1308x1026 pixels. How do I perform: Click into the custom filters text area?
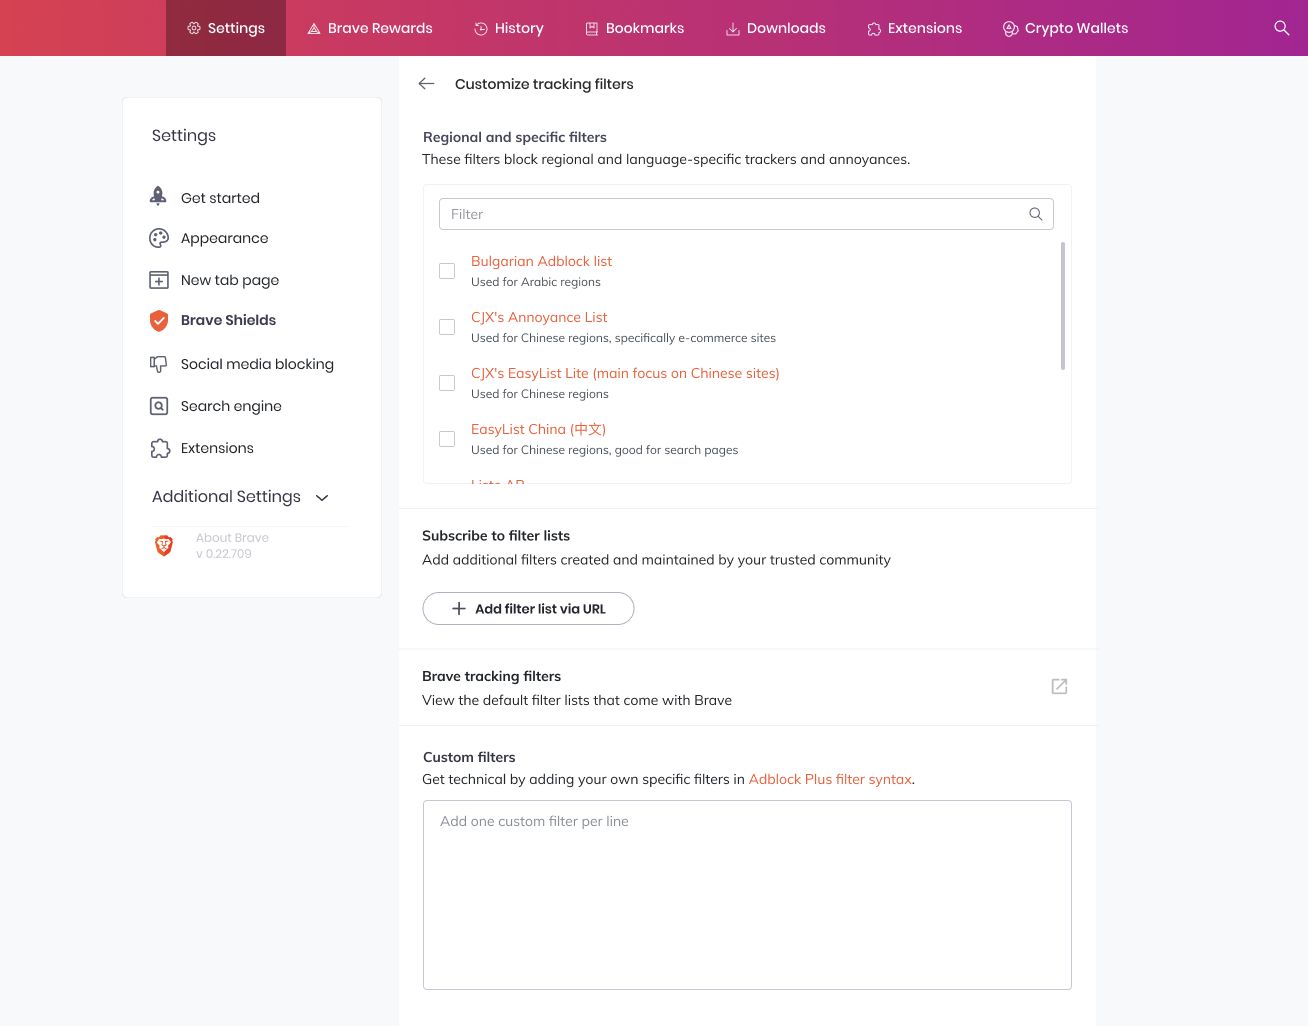pos(747,895)
